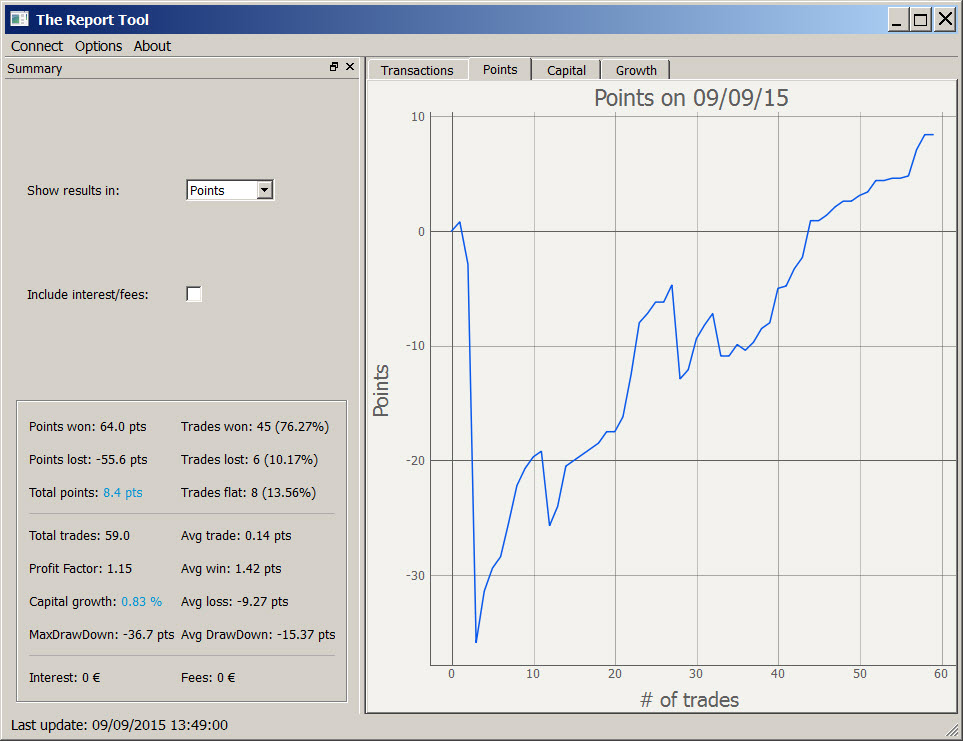Viewport: 963px width, 741px height.
Task: Click the Avg win: 1.42 pts text
Action: click(231, 568)
